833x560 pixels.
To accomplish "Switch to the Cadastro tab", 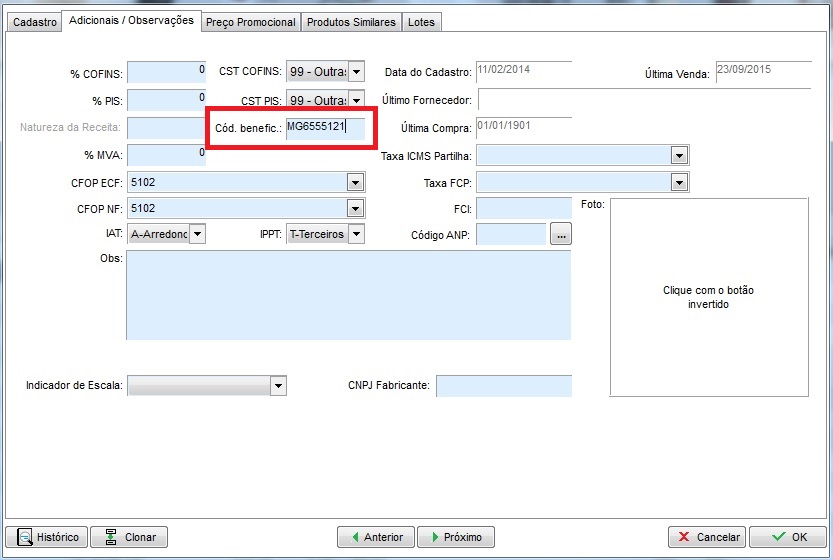I will (x=33, y=22).
